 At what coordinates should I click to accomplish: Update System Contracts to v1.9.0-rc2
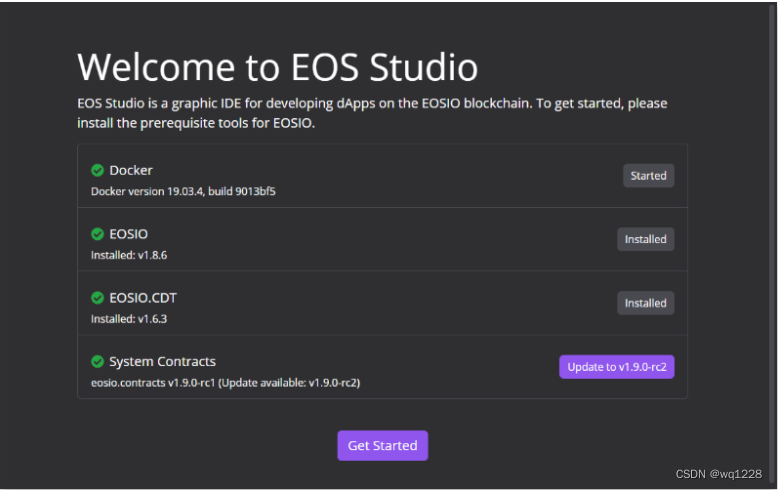click(617, 367)
